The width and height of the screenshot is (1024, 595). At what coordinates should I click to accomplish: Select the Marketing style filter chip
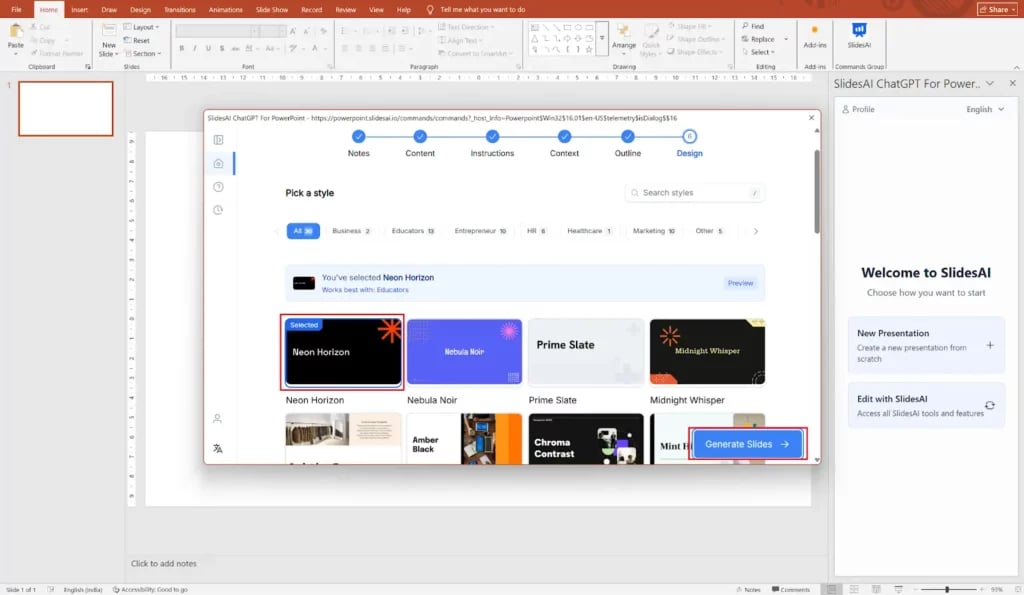point(654,231)
